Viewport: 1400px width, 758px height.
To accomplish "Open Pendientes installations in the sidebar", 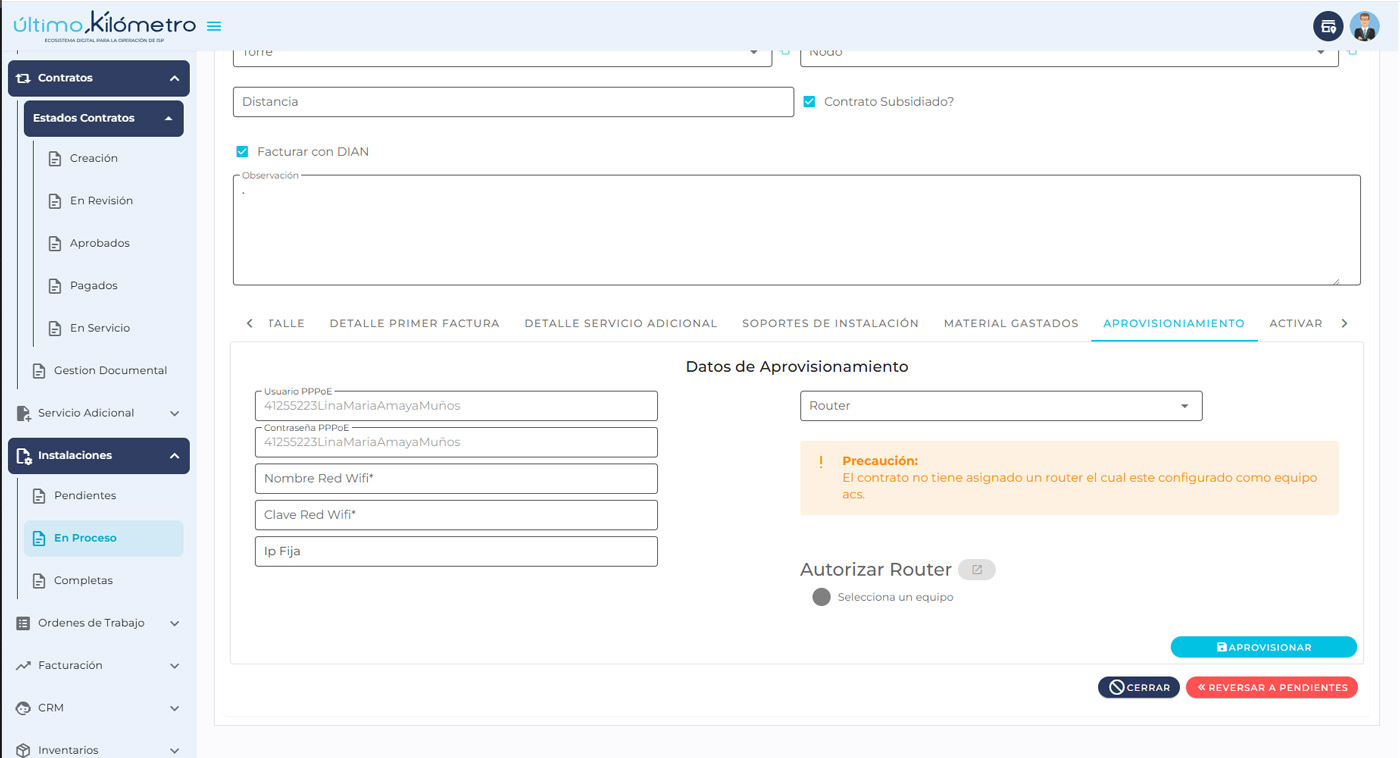I will pos(85,496).
